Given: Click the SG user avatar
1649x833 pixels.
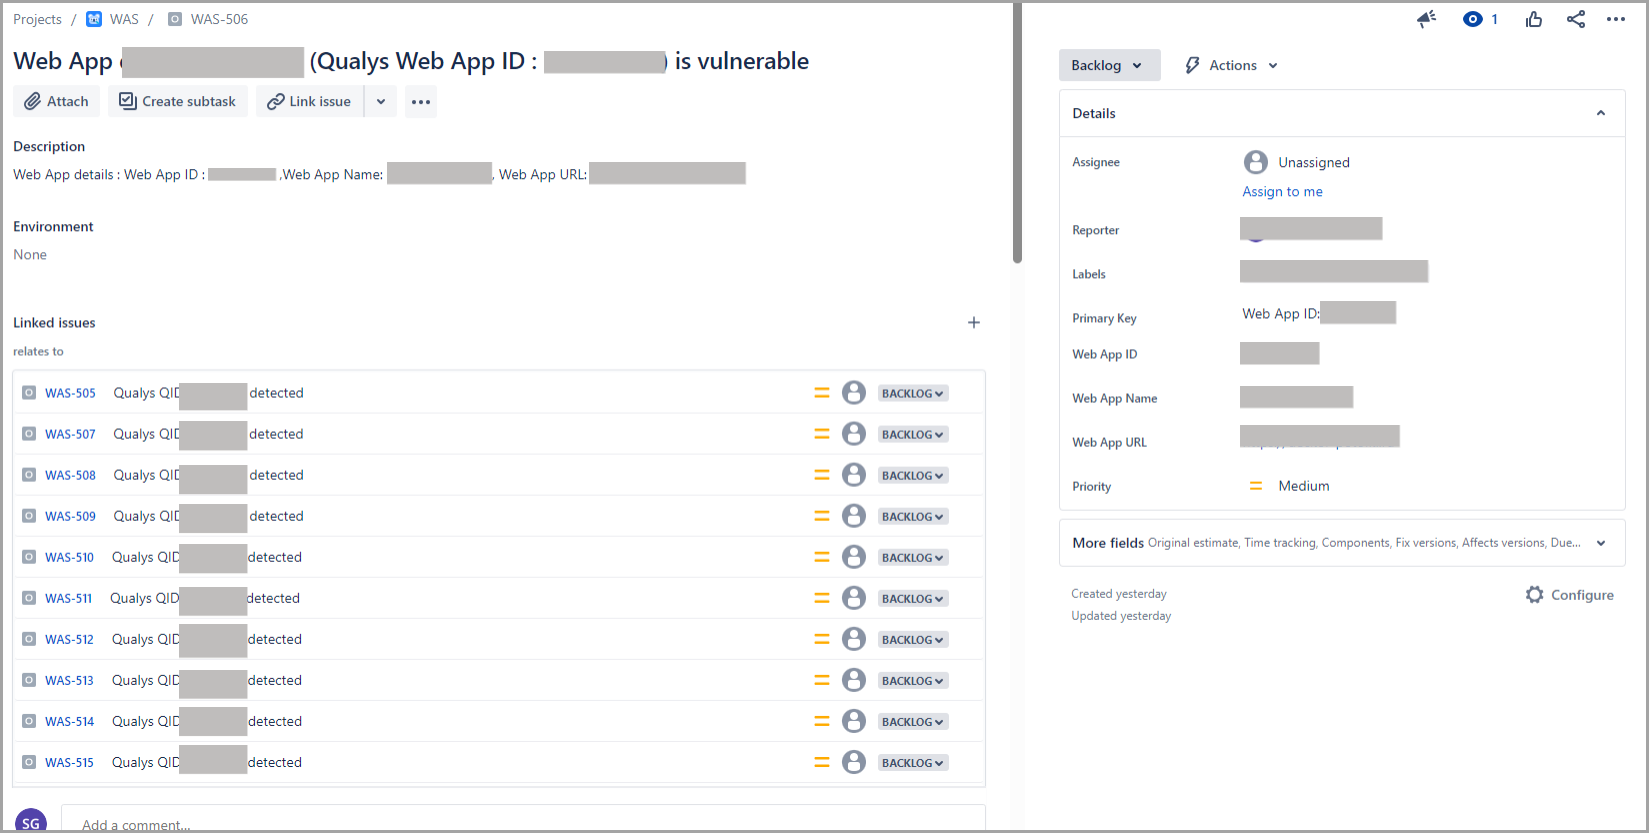Looking at the screenshot, I should coord(31,820).
